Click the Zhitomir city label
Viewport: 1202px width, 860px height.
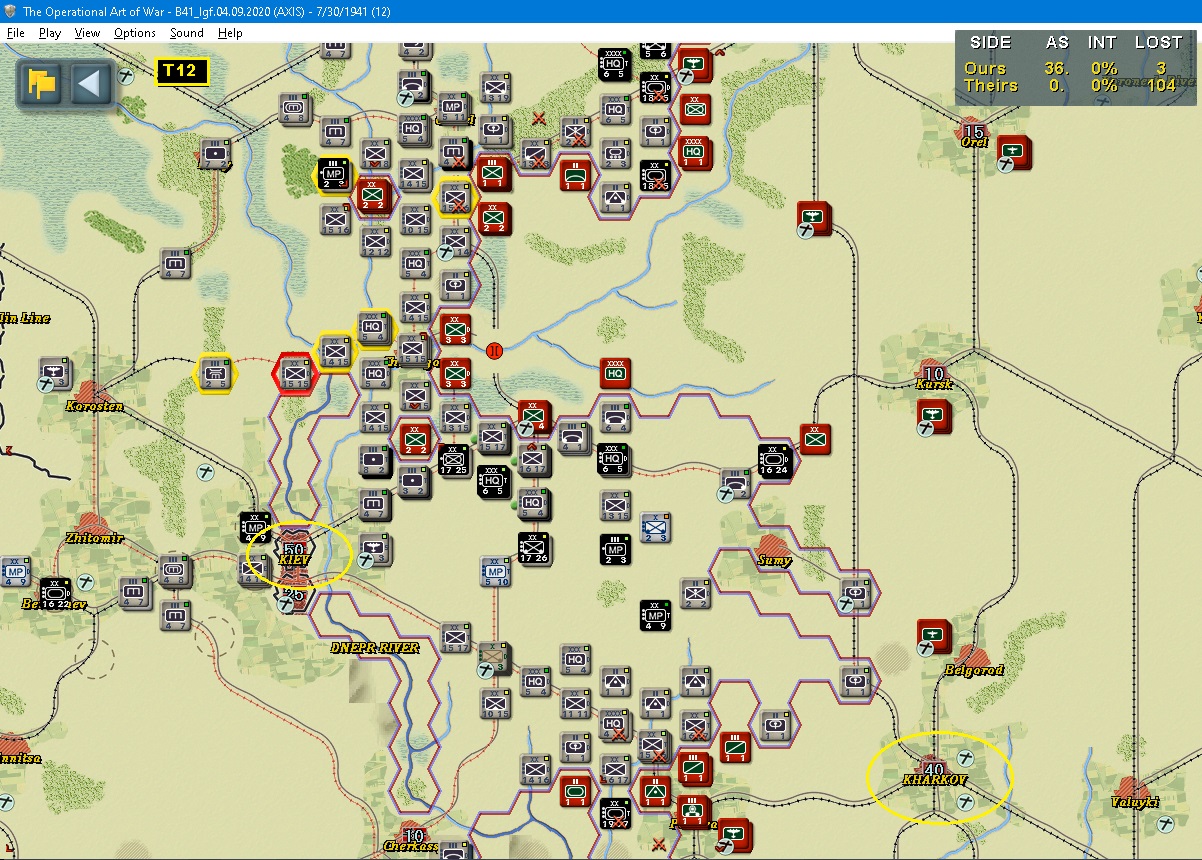[x=94, y=538]
